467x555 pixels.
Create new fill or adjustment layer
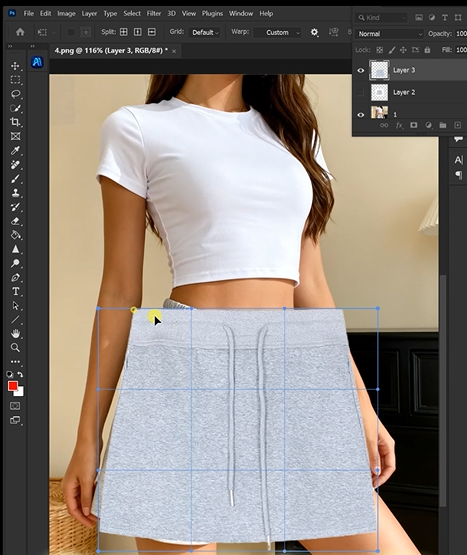point(428,125)
